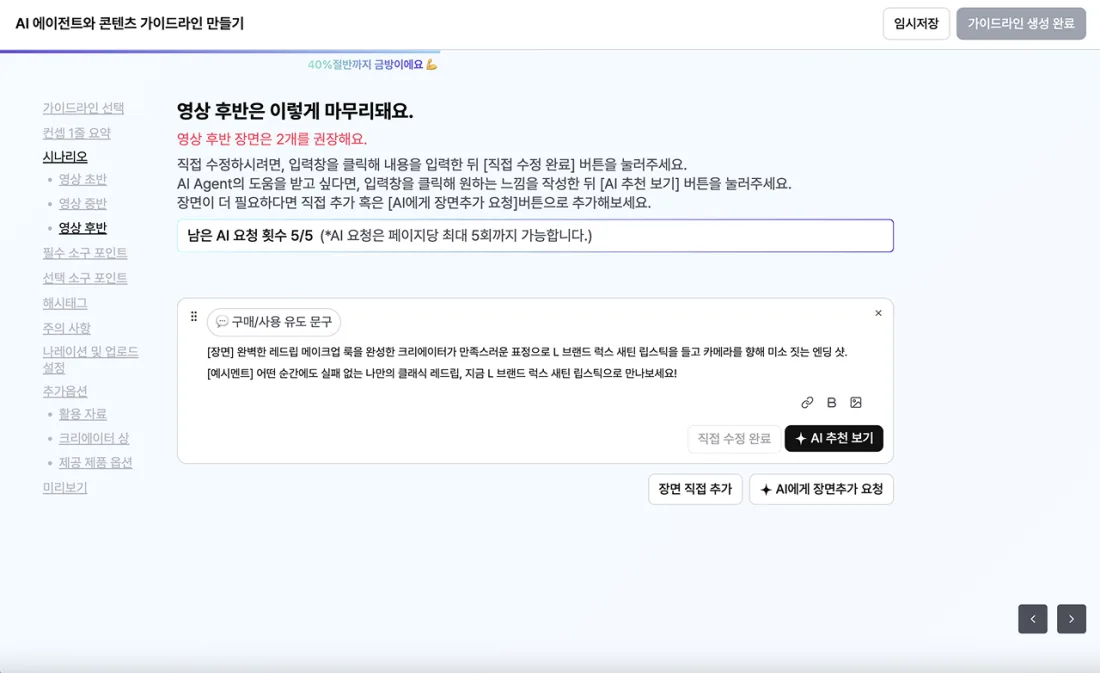Open 크리에이터 상 sub-item
Viewport: 1100px width, 673px height.
coord(93,439)
